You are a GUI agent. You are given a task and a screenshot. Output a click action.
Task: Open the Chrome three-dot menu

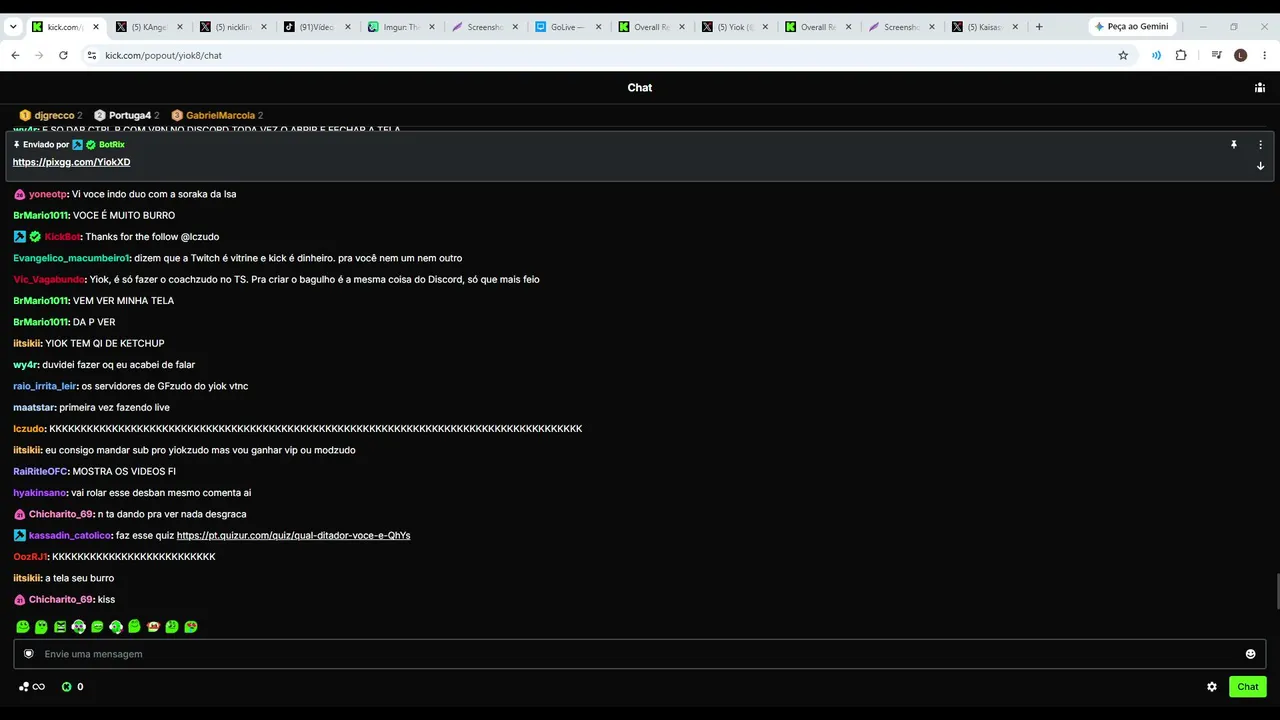coord(1265,56)
